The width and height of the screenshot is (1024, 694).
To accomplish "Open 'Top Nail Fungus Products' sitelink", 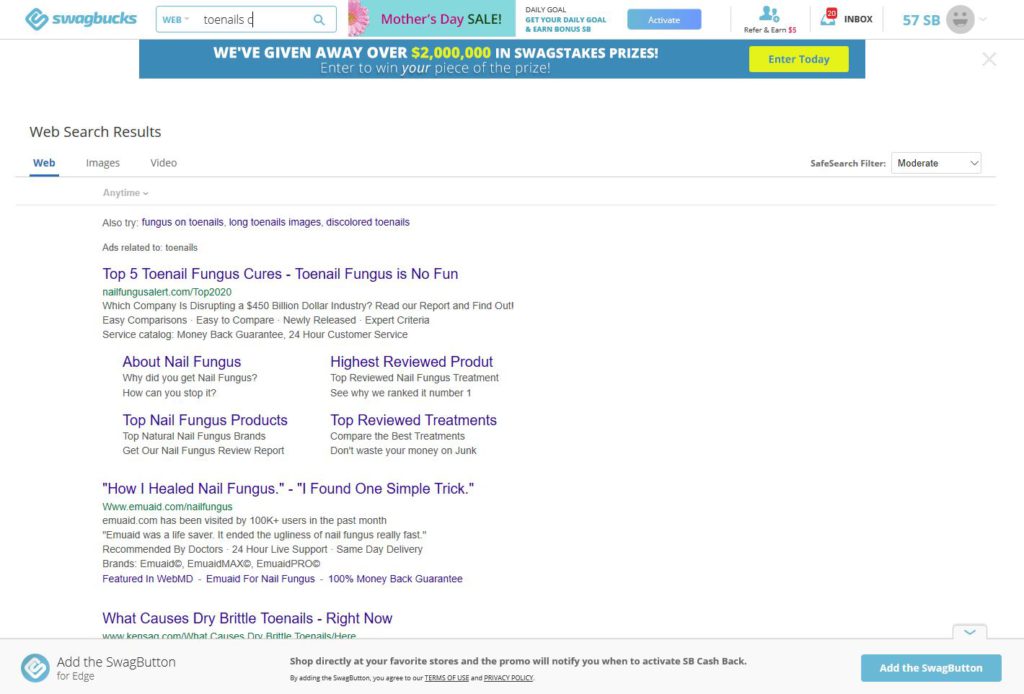I will 205,420.
